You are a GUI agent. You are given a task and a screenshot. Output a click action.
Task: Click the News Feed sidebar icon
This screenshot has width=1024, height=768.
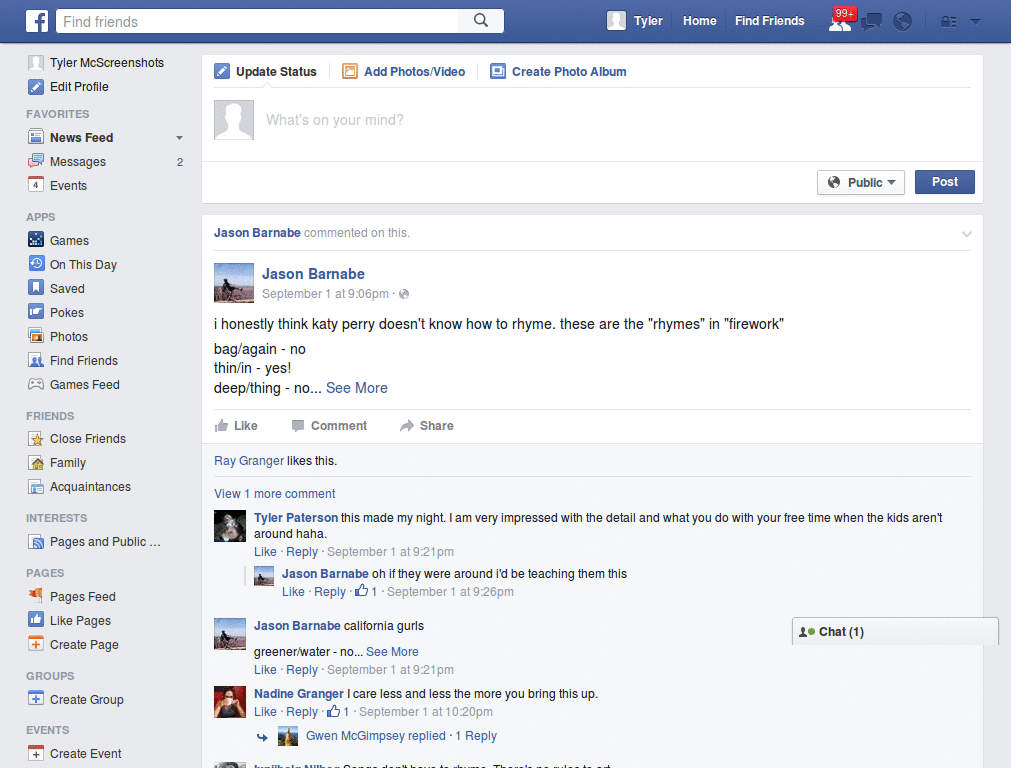point(36,137)
